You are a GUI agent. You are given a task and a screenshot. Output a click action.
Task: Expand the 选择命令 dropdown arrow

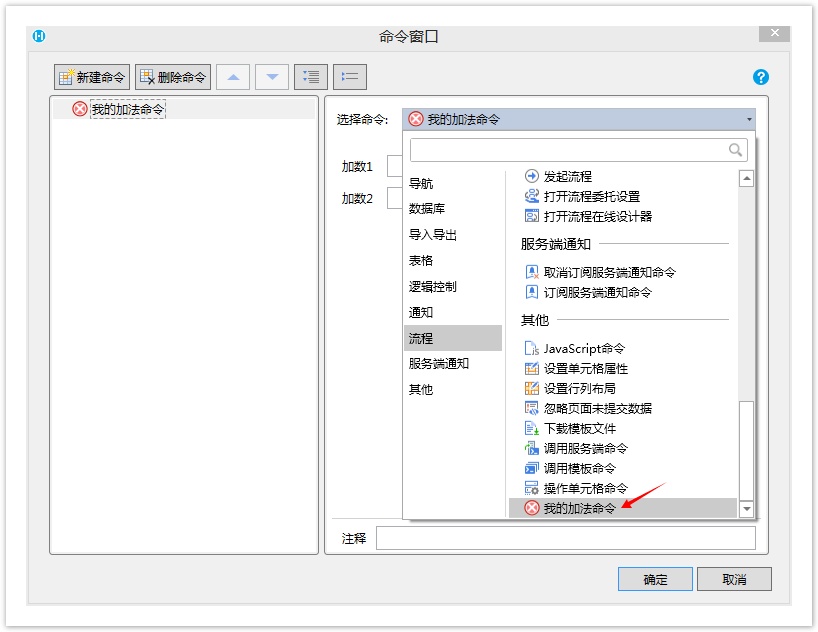point(749,120)
